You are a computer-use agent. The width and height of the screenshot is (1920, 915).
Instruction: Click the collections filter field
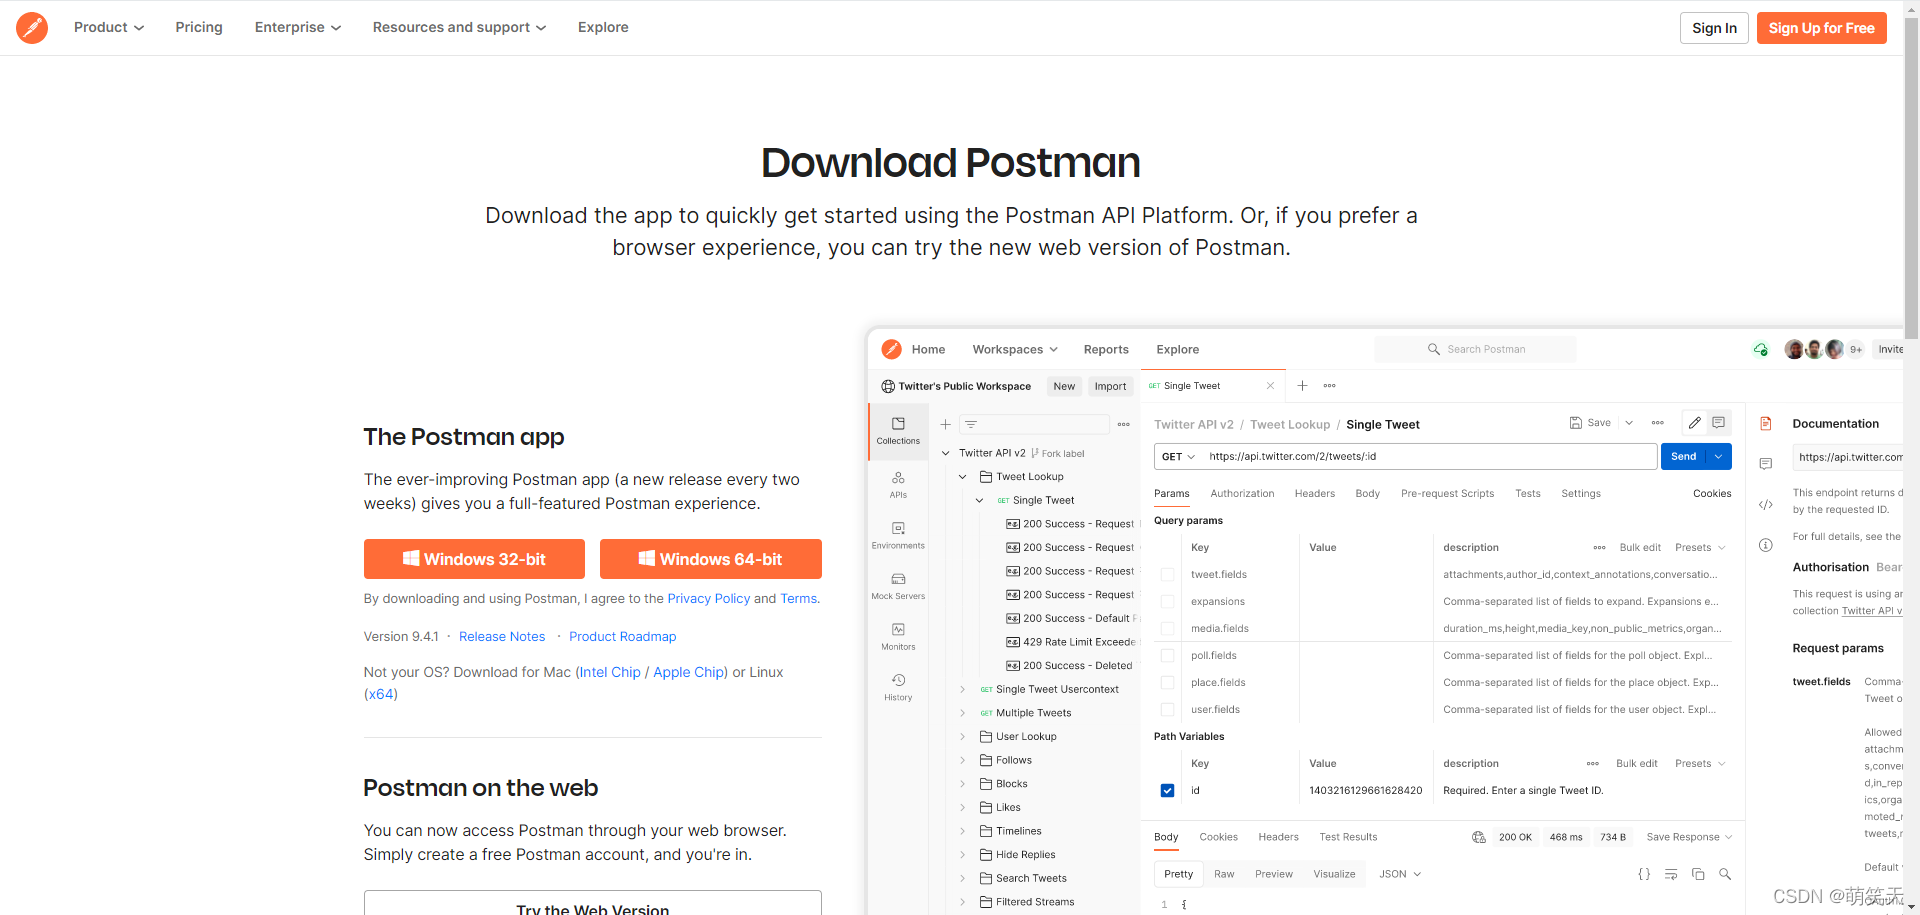pos(1034,425)
